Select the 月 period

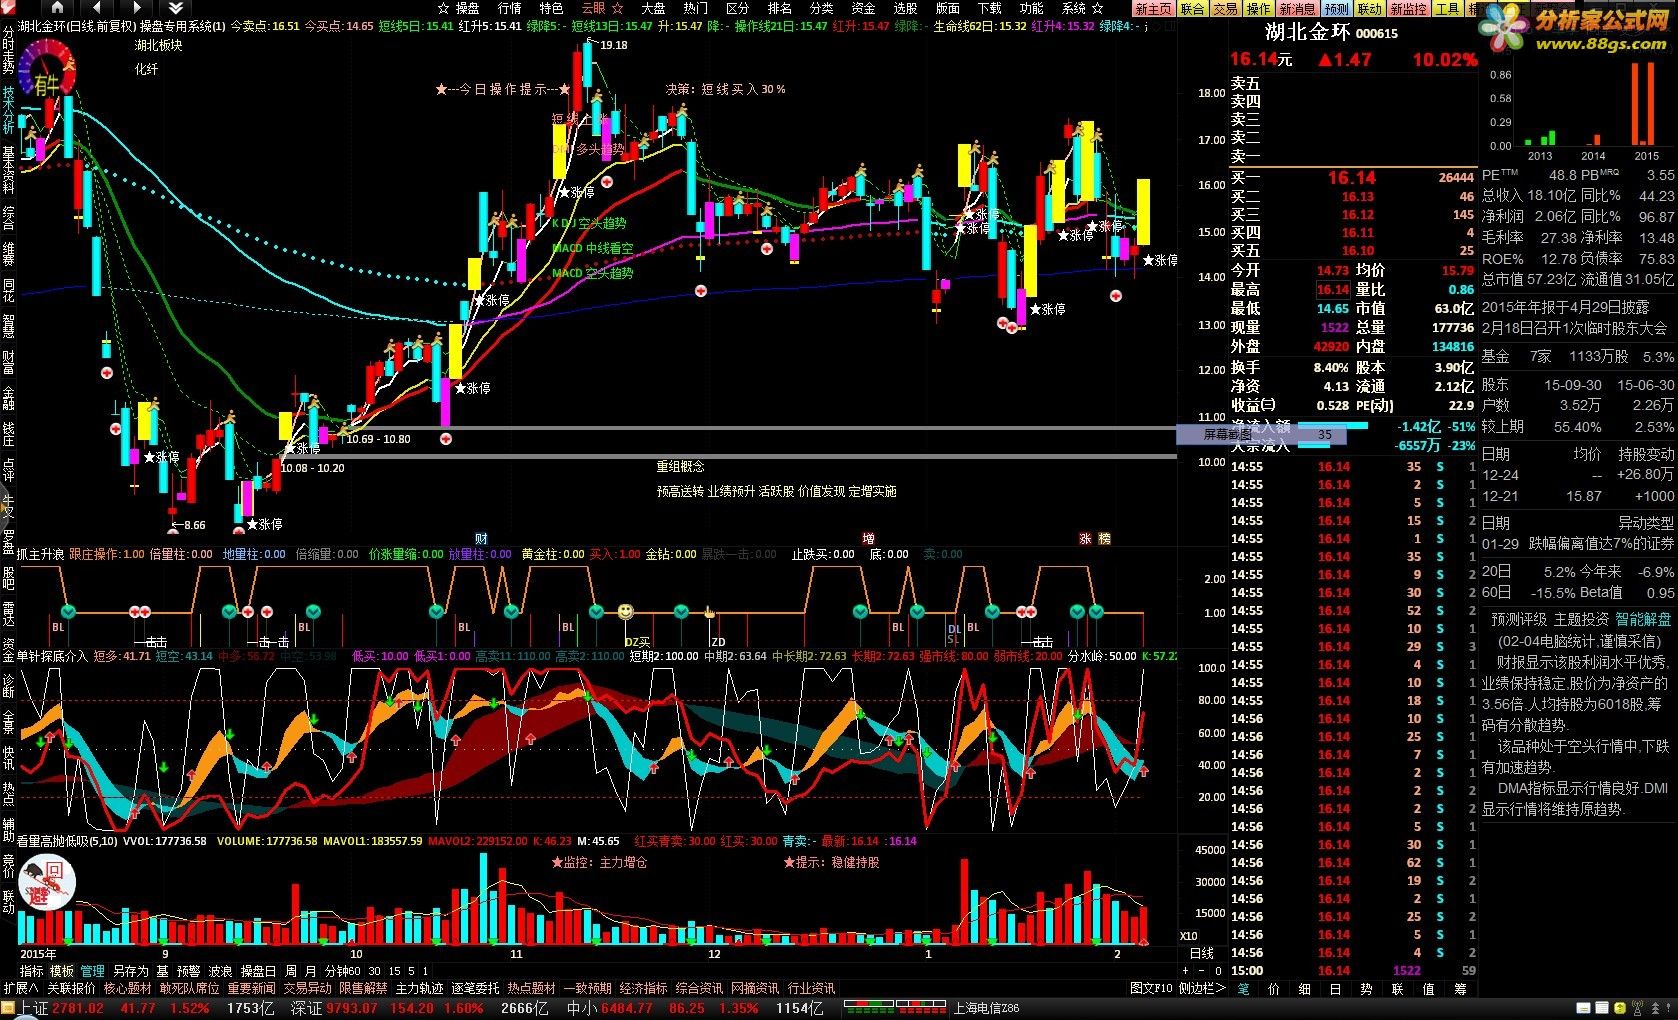[311, 971]
